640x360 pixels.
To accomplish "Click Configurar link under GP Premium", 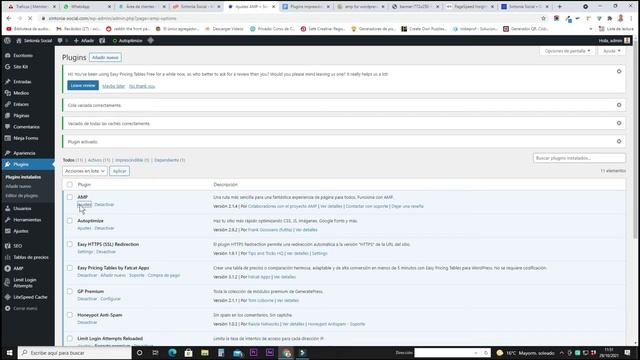I will 111,299.
